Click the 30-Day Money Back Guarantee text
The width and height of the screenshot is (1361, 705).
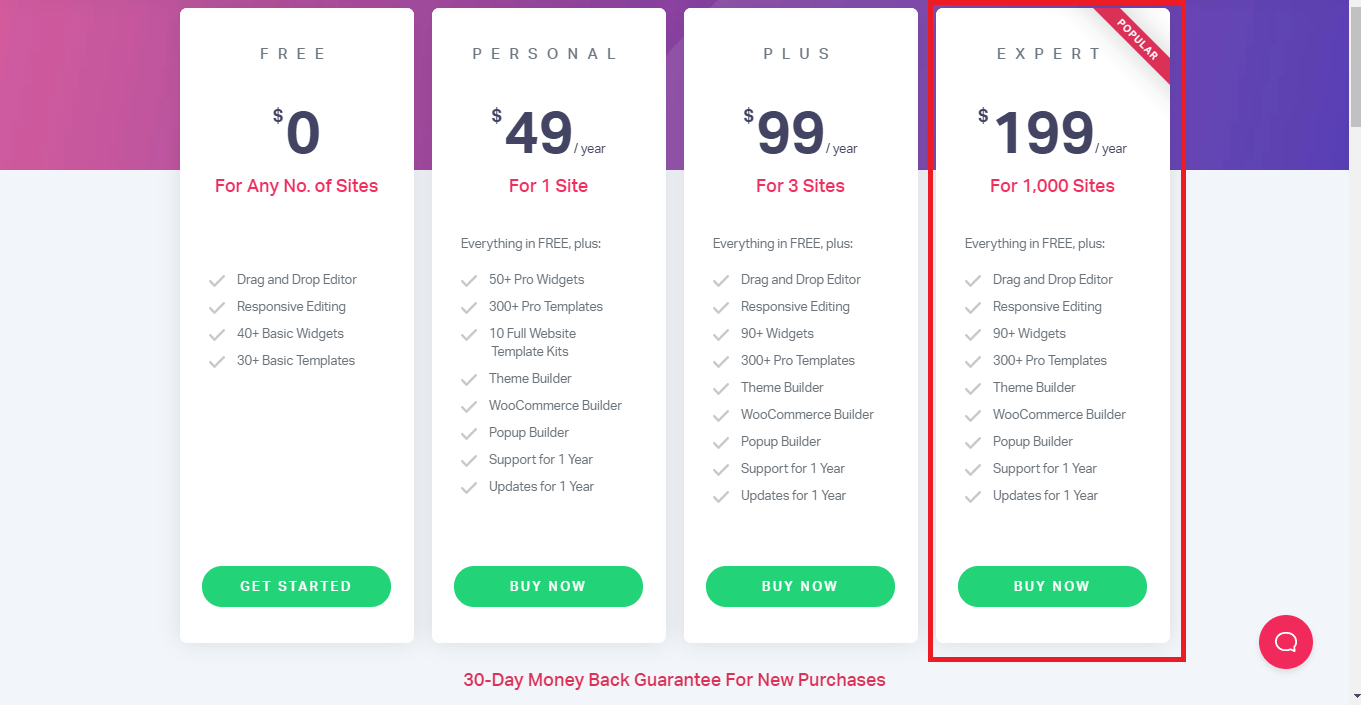coord(675,679)
